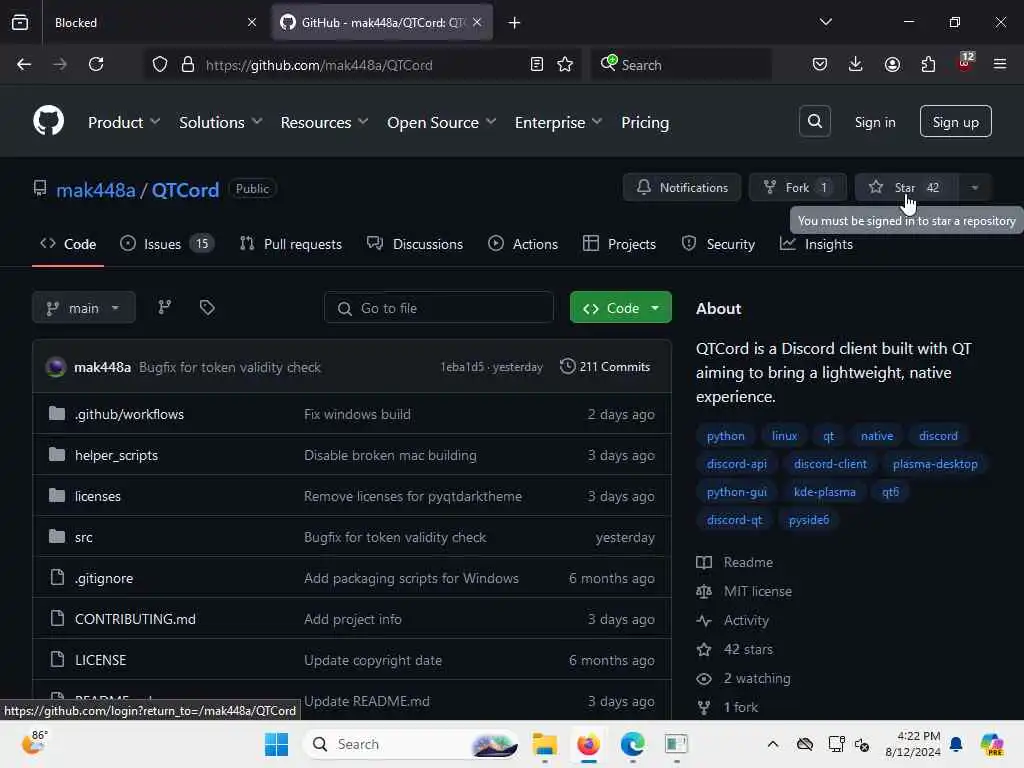Viewport: 1024px width, 768px height.
Task: Switch to the Discussions tab
Action: click(x=415, y=244)
